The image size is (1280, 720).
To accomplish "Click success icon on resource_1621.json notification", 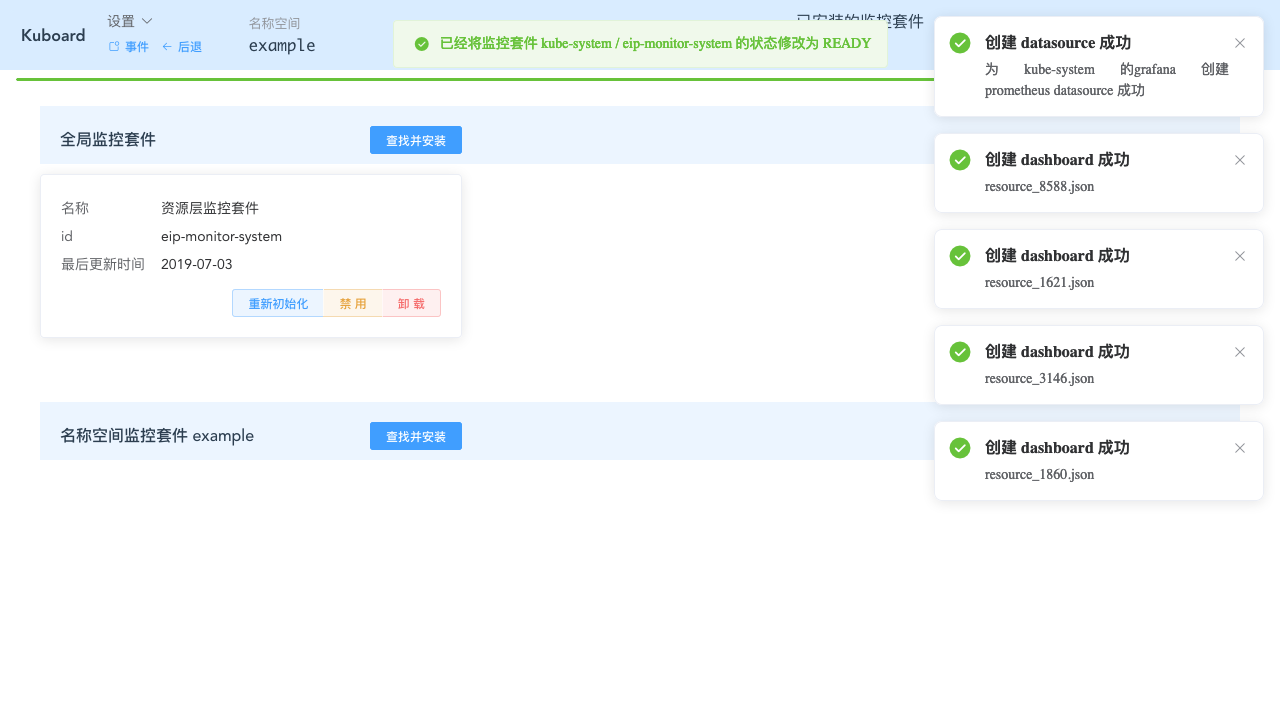I will (x=959, y=256).
